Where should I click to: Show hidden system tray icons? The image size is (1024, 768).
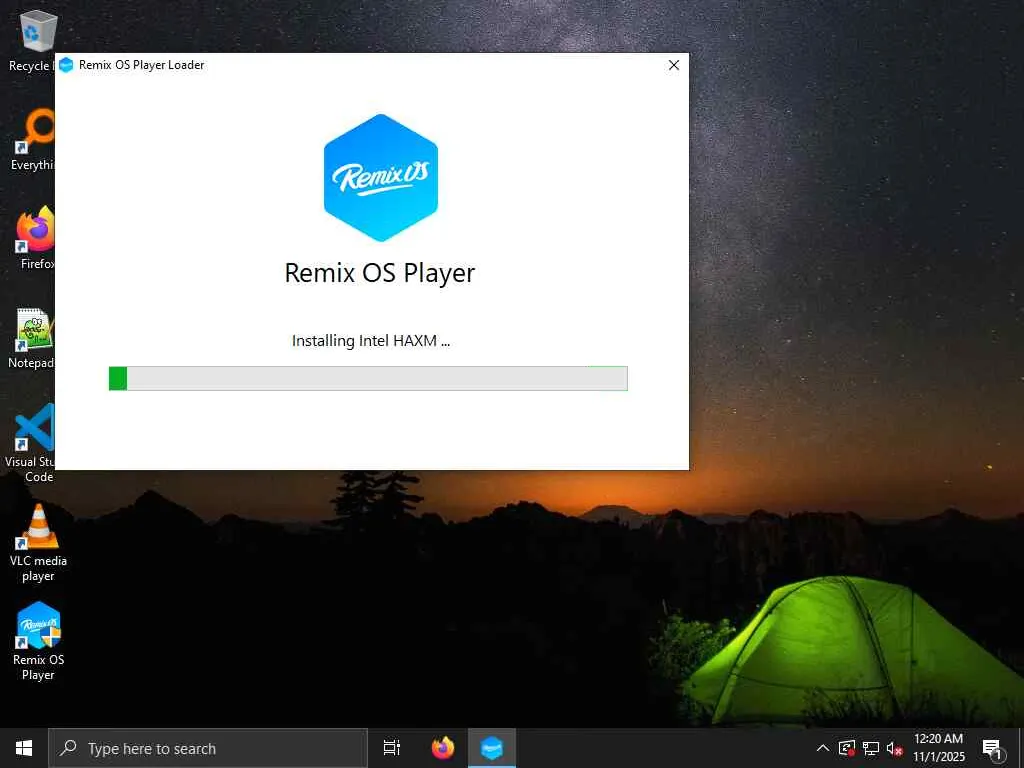click(823, 748)
